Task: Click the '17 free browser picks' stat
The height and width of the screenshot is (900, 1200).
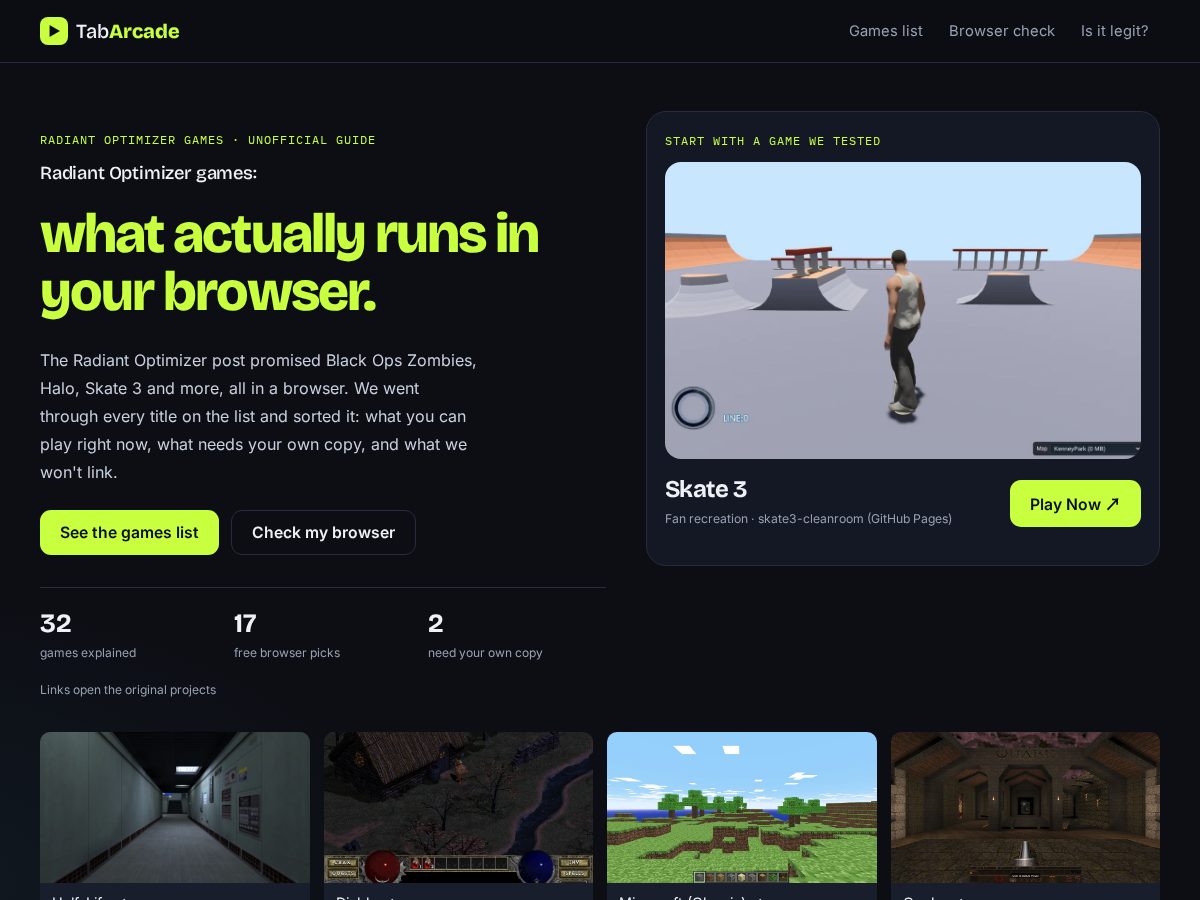Action: coord(287,636)
